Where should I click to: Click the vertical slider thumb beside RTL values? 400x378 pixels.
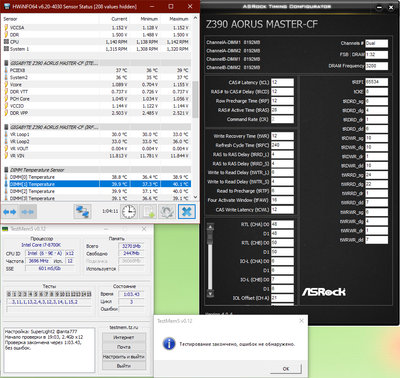[x=210, y=238]
